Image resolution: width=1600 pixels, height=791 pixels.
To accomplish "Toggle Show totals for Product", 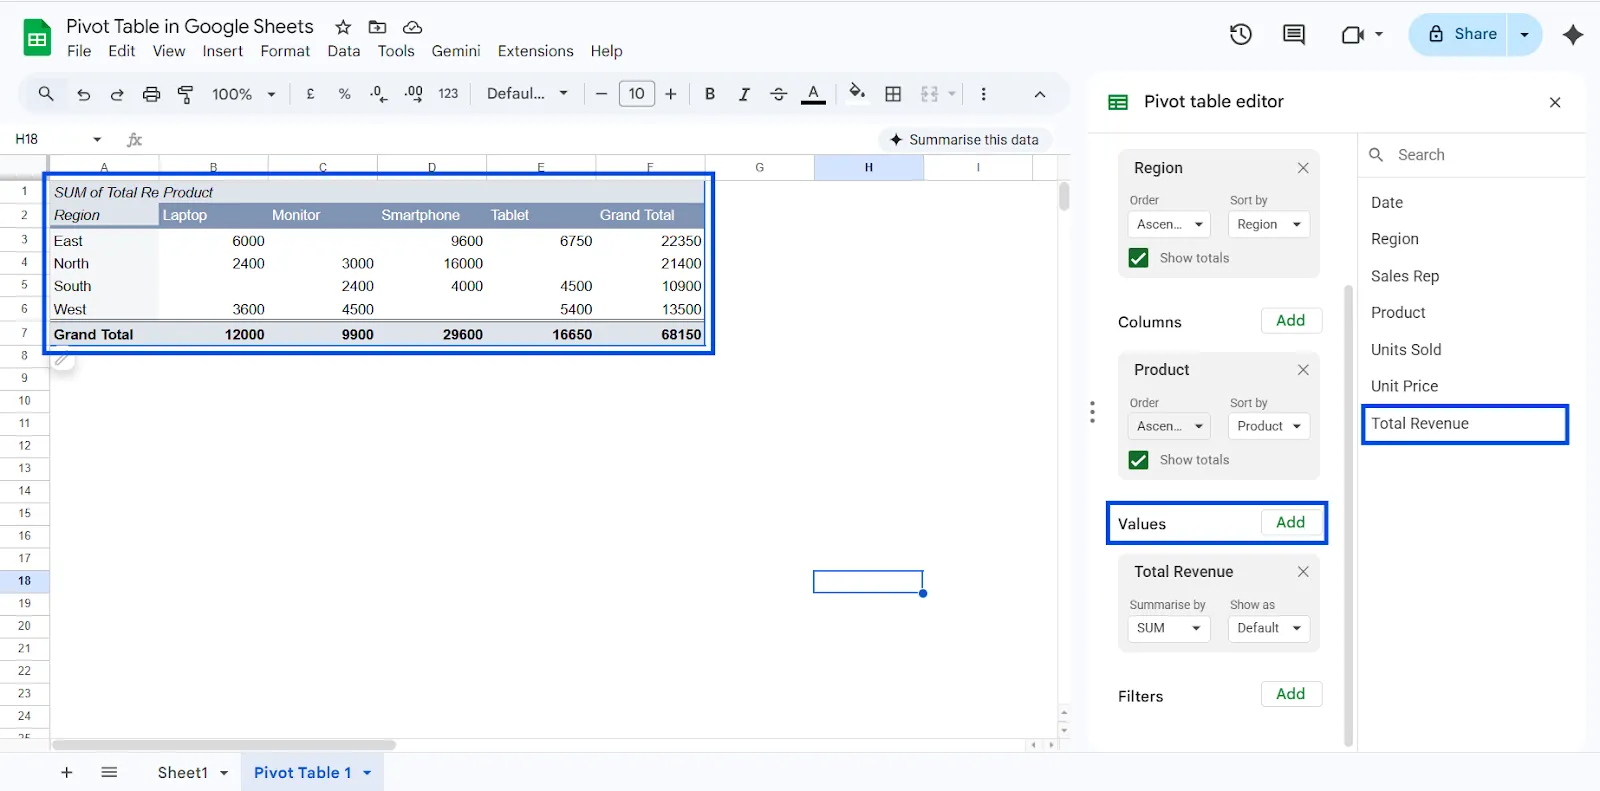I will coord(1138,460).
